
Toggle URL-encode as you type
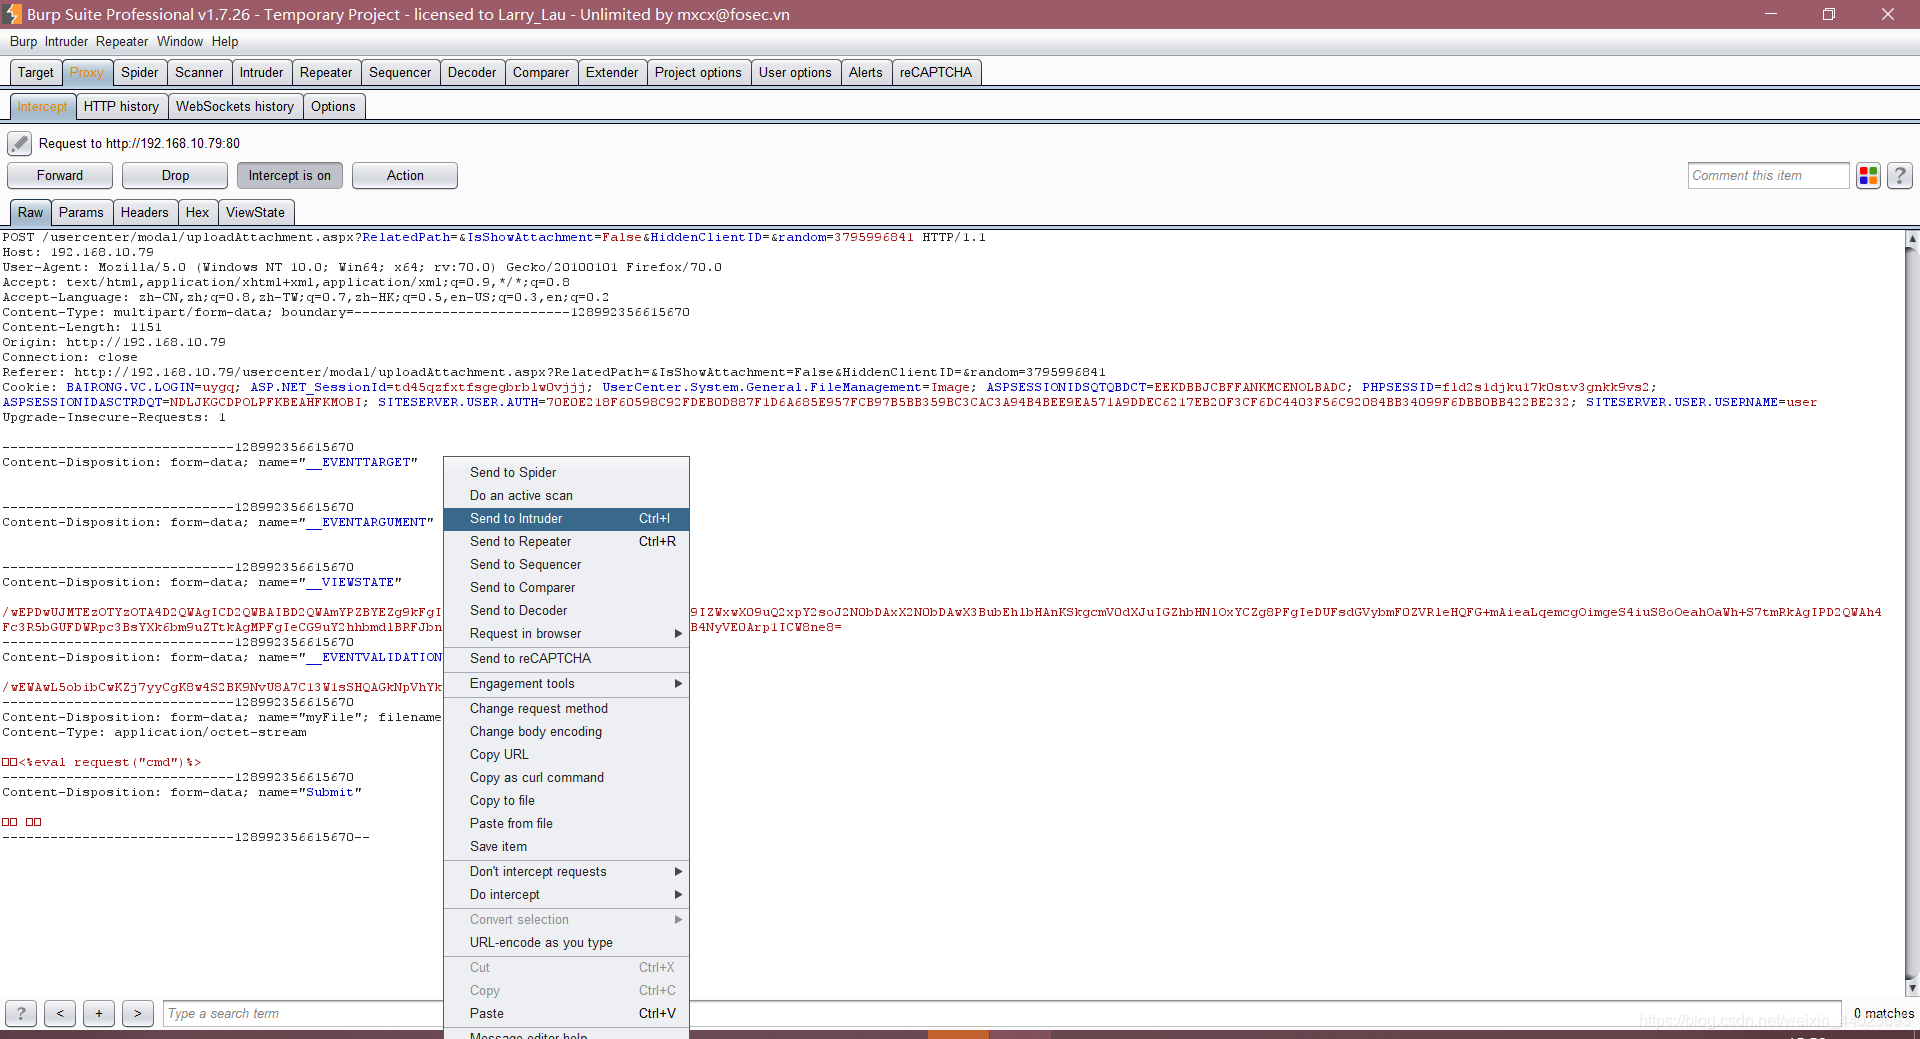click(x=566, y=943)
